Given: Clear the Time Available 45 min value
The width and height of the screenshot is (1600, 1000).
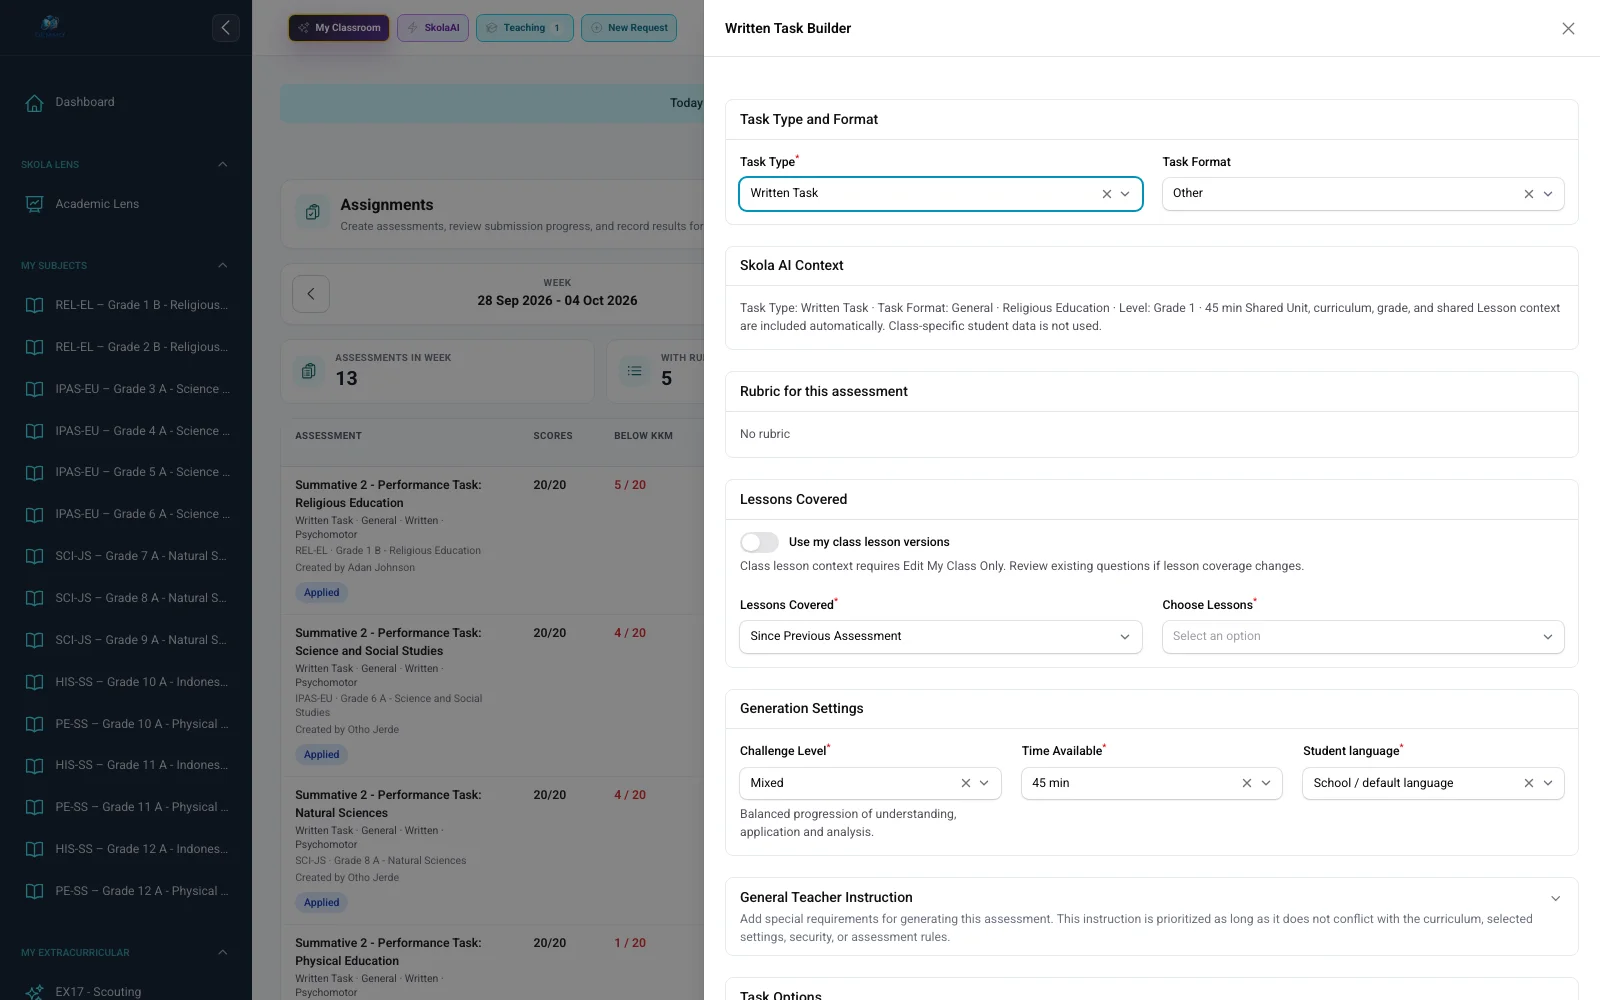Looking at the screenshot, I should 1246,783.
